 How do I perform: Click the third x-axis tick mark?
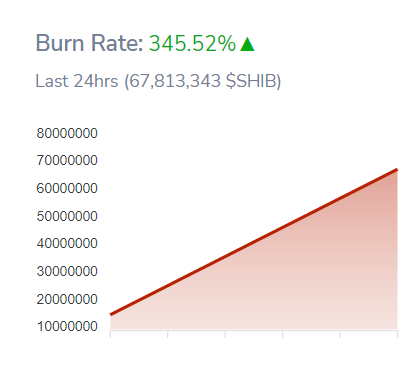tap(225, 334)
